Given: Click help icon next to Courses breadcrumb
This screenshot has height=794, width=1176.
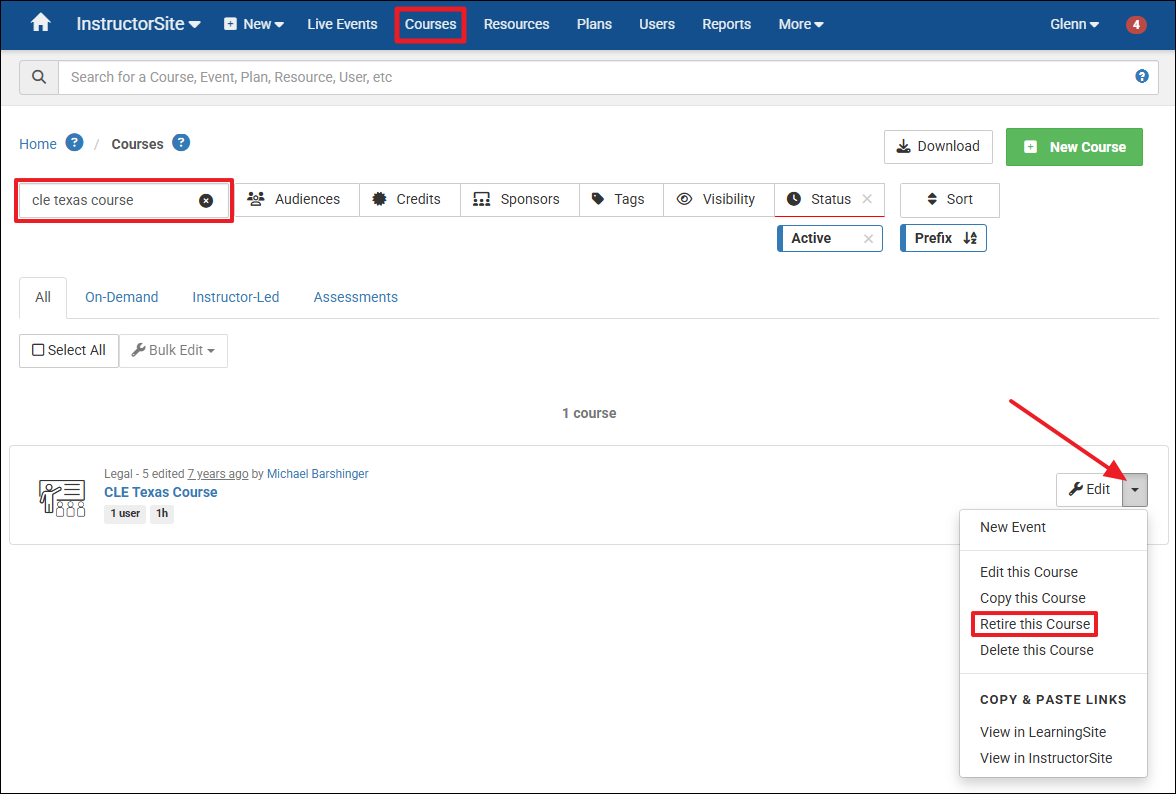Looking at the screenshot, I should pyautogui.click(x=181, y=142).
